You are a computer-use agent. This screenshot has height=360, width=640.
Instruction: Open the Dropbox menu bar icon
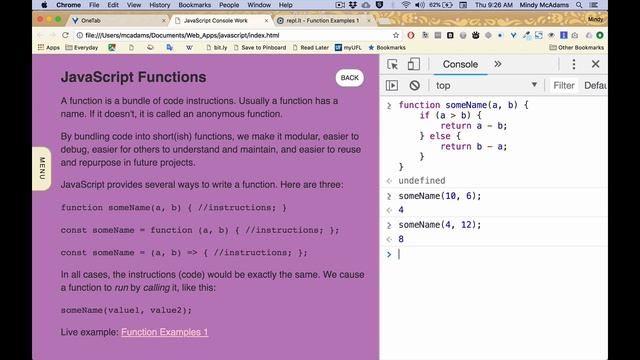353,5
